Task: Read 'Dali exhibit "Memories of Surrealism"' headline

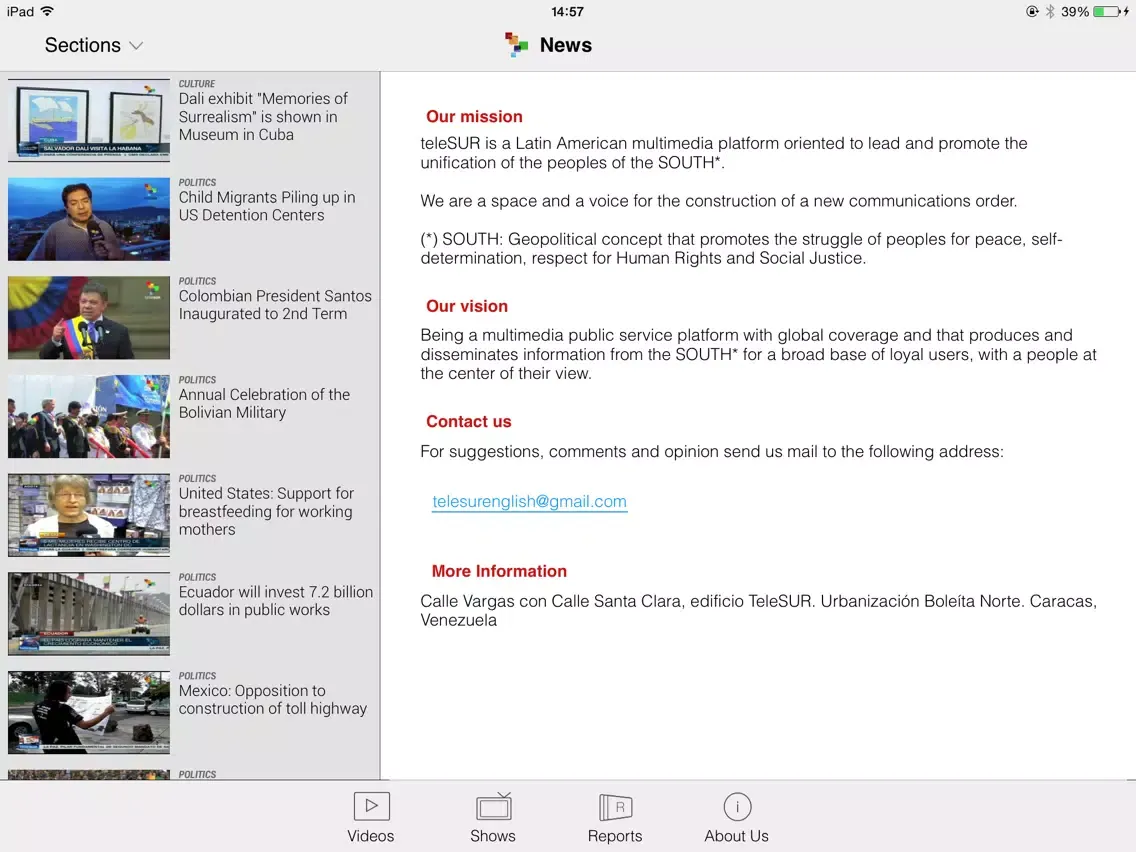Action: coord(263,117)
